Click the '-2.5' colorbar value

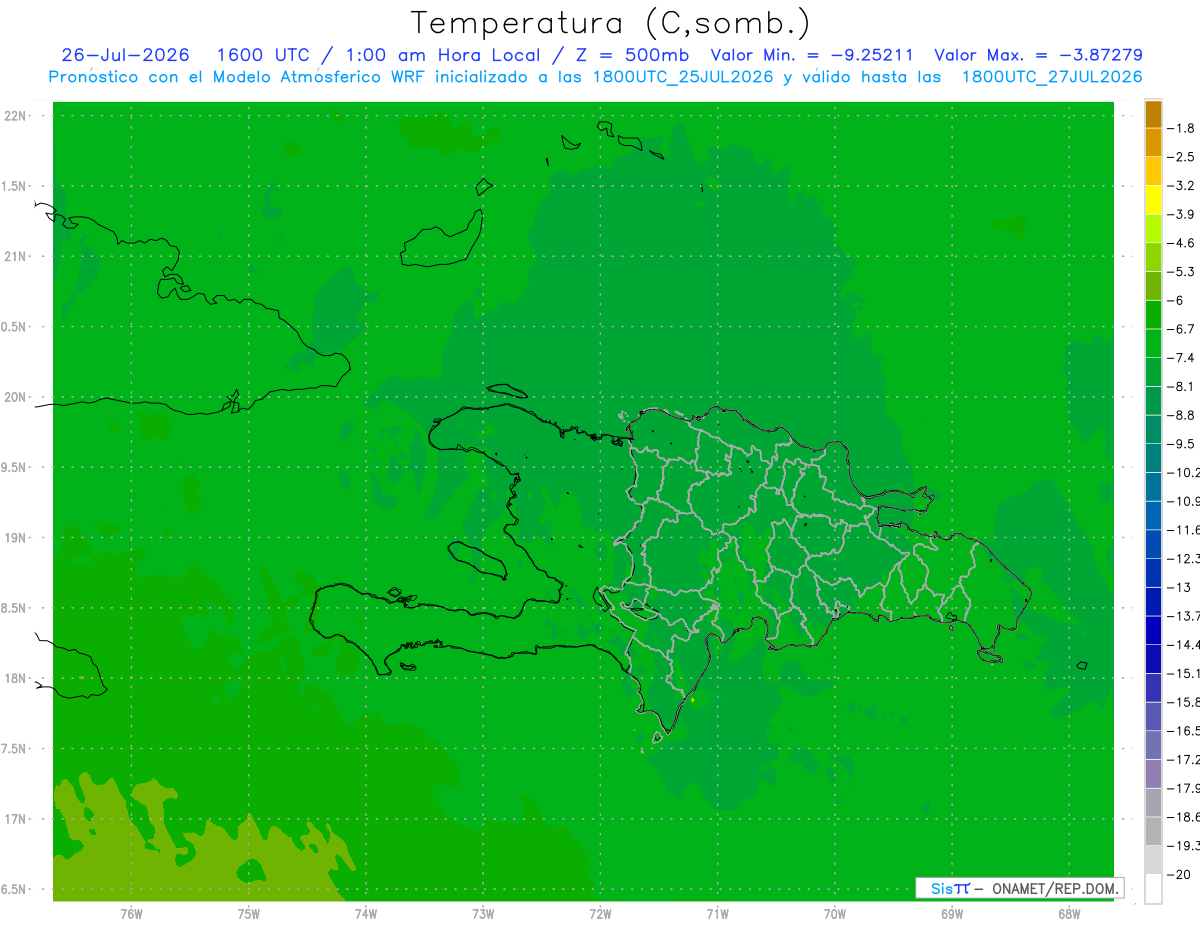[x=1180, y=157]
